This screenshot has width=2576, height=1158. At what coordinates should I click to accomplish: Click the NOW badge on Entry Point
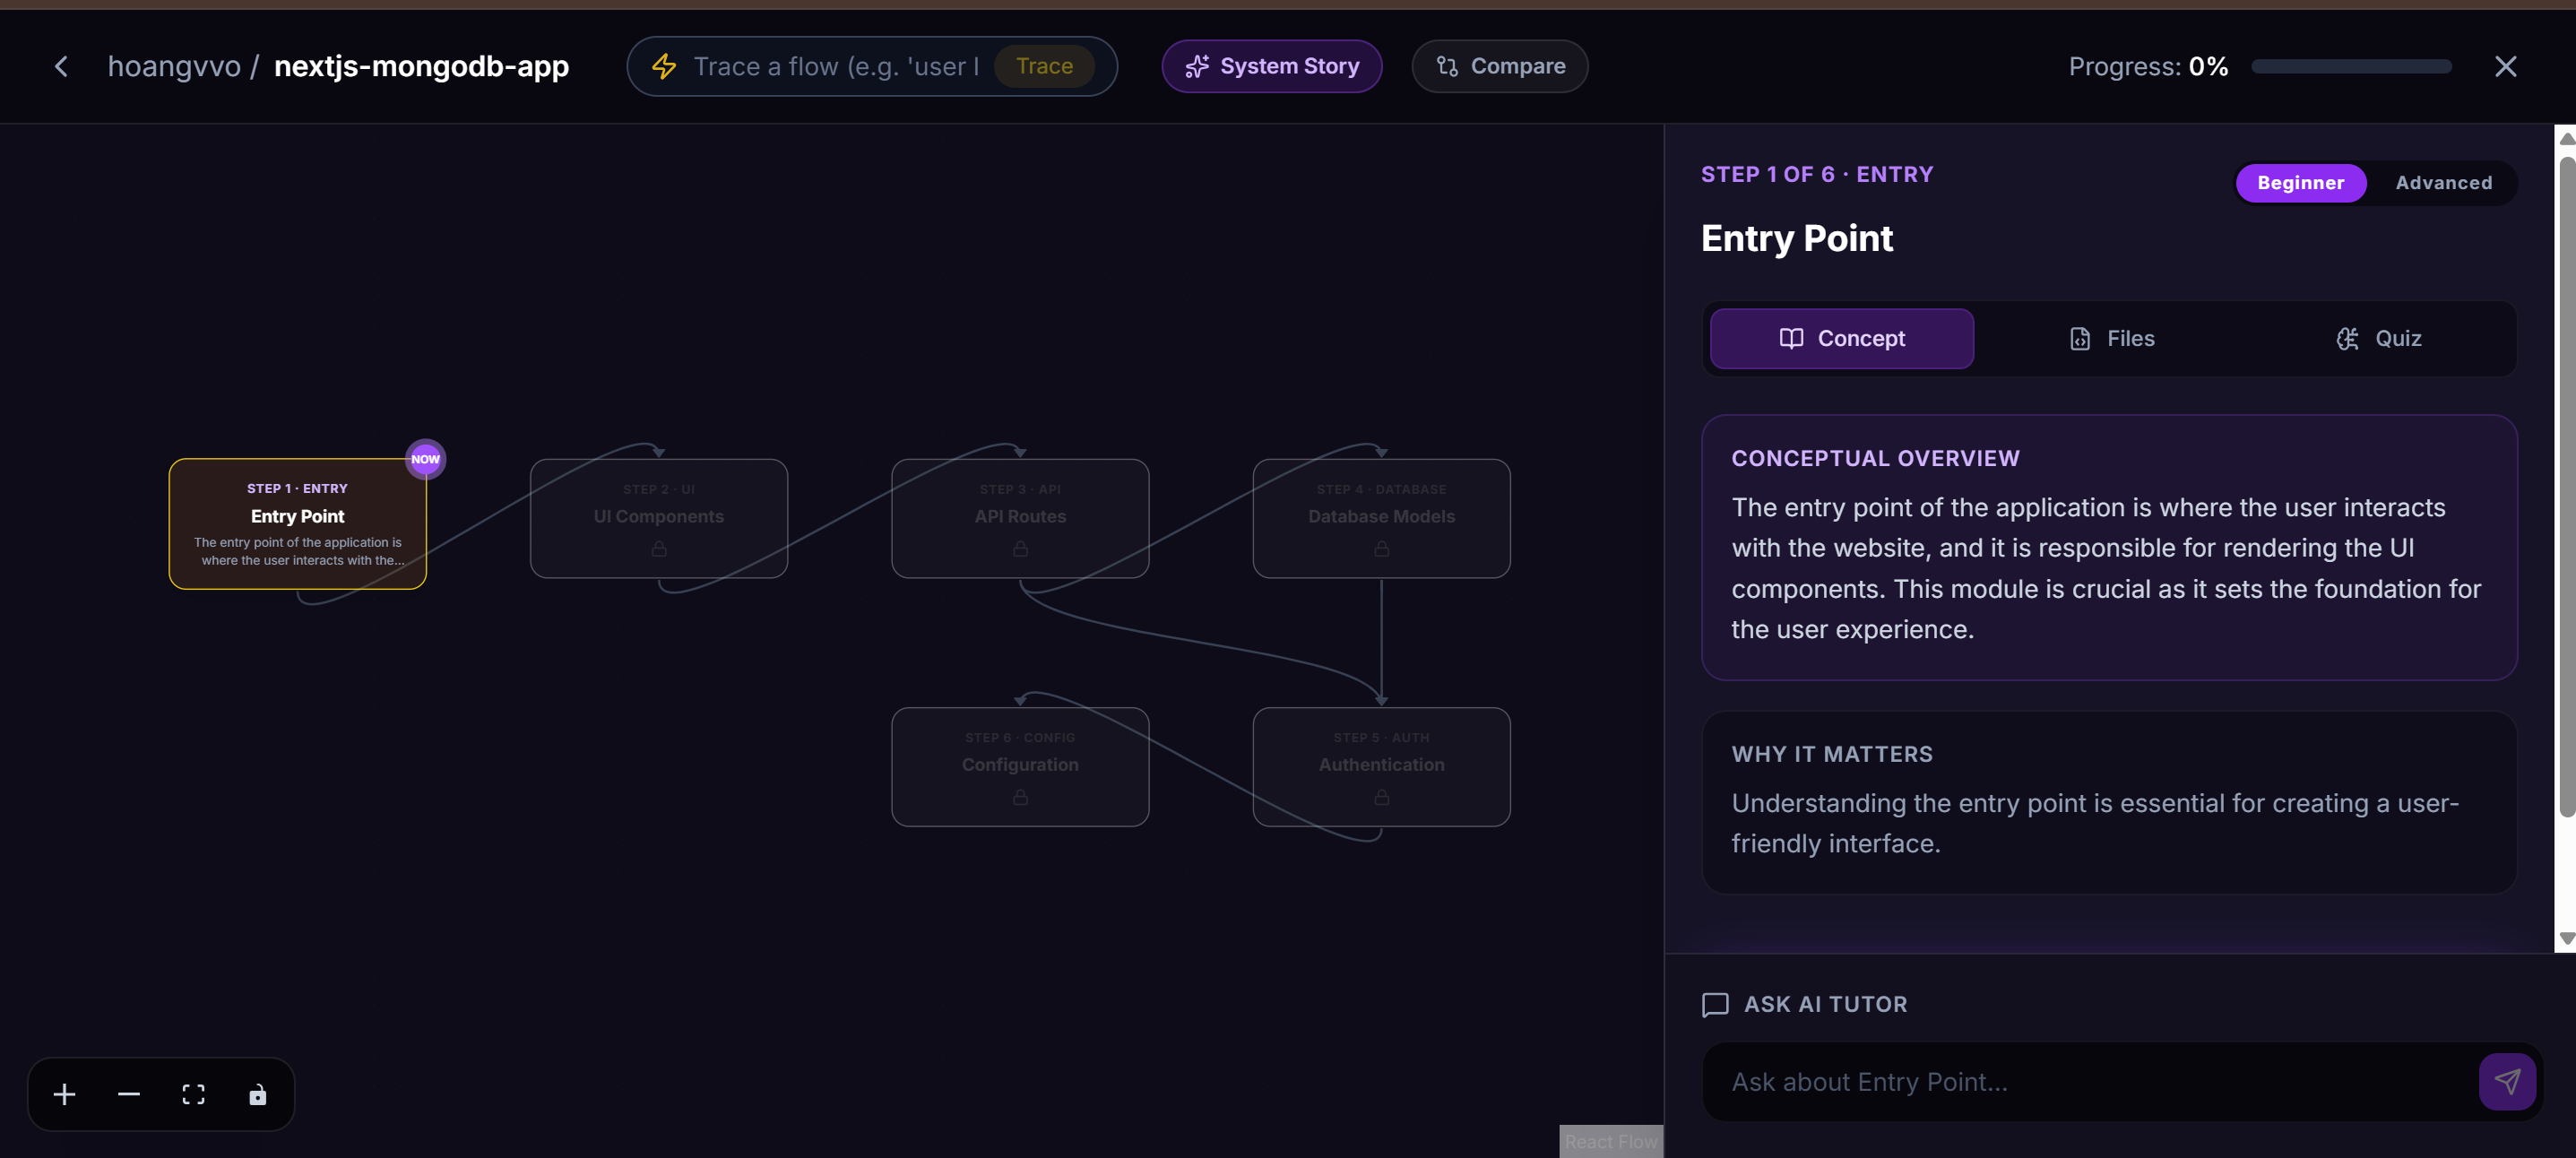(426, 459)
